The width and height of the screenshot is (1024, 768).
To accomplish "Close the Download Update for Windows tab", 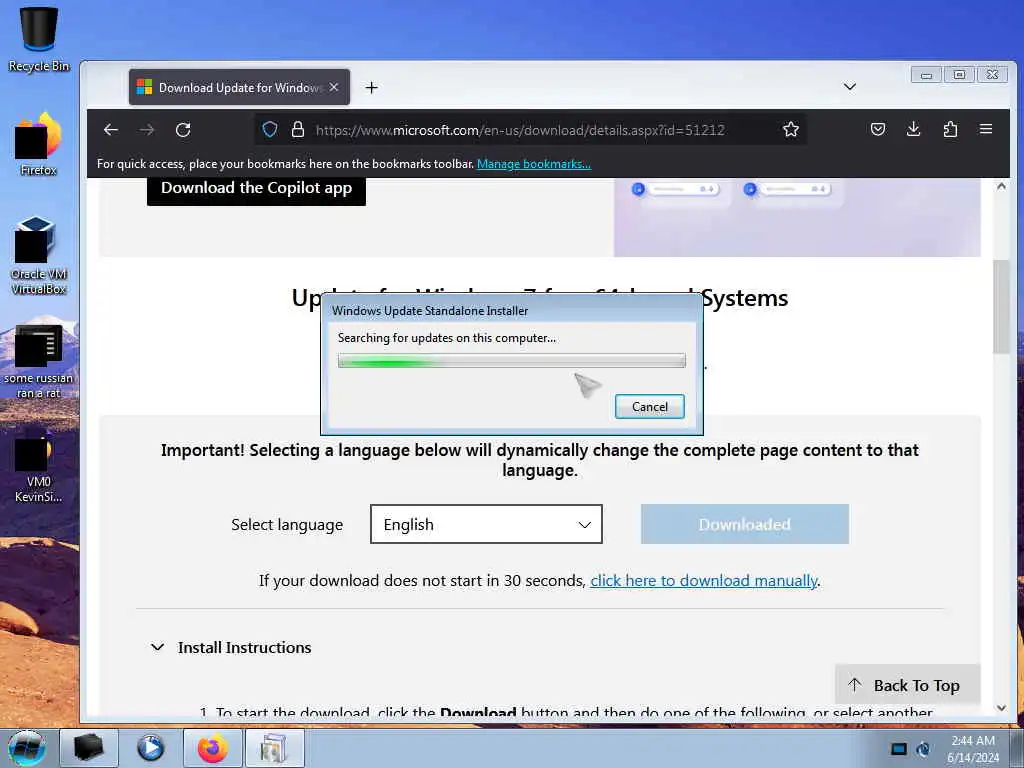I will click(334, 87).
